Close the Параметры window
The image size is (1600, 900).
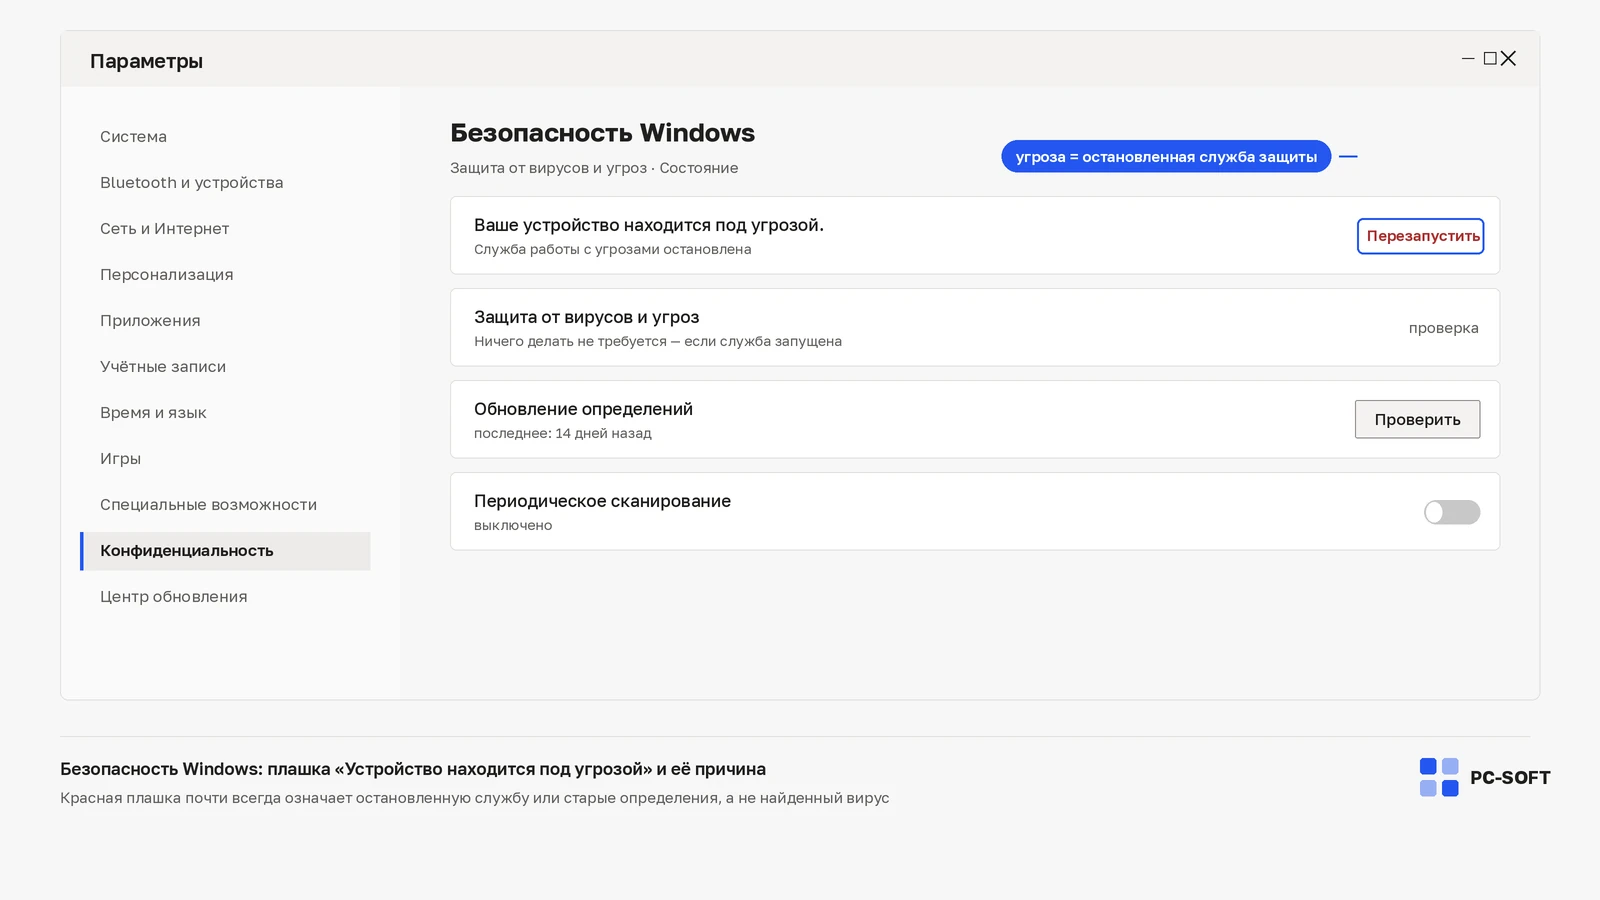click(x=1508, y=59)
